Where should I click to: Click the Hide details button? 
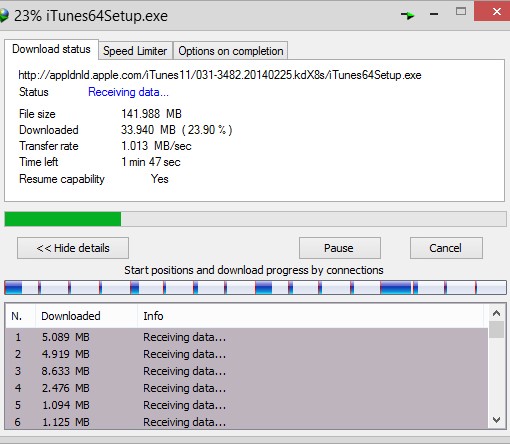[x=73, y=248]
